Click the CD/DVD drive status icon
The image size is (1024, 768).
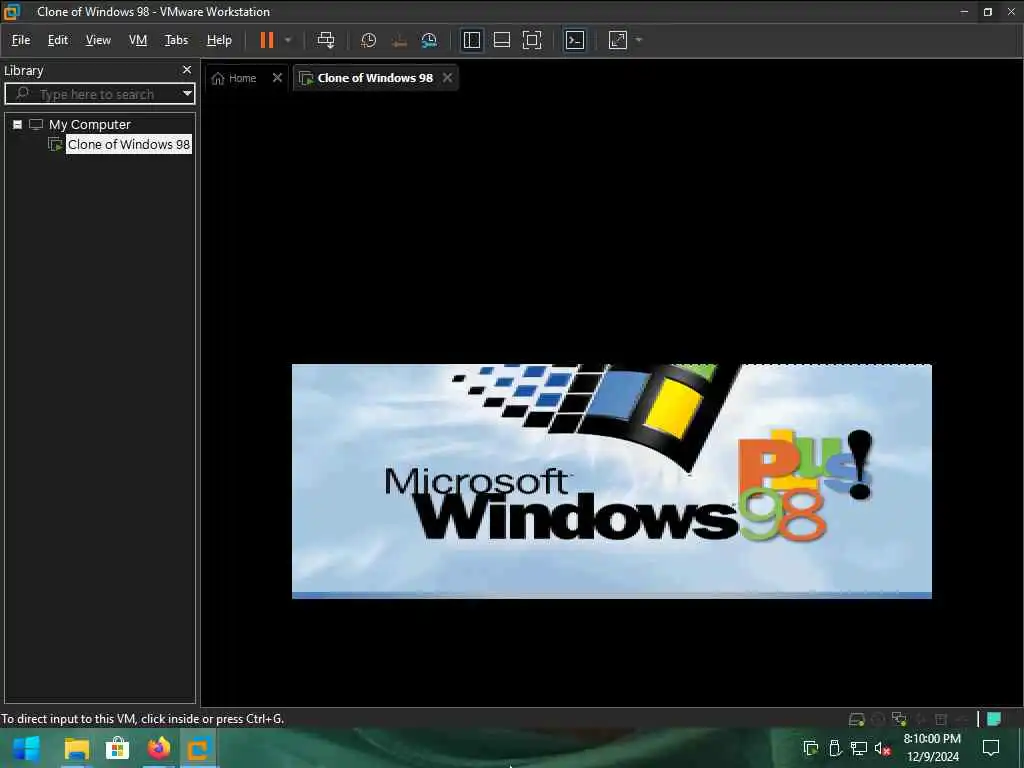[878, 720]
